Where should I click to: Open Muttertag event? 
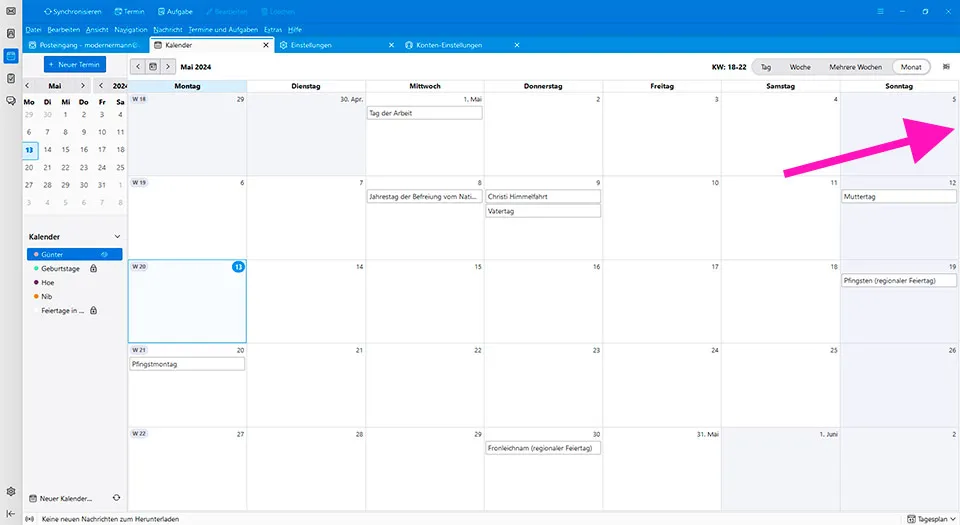[x=899, y=196]
